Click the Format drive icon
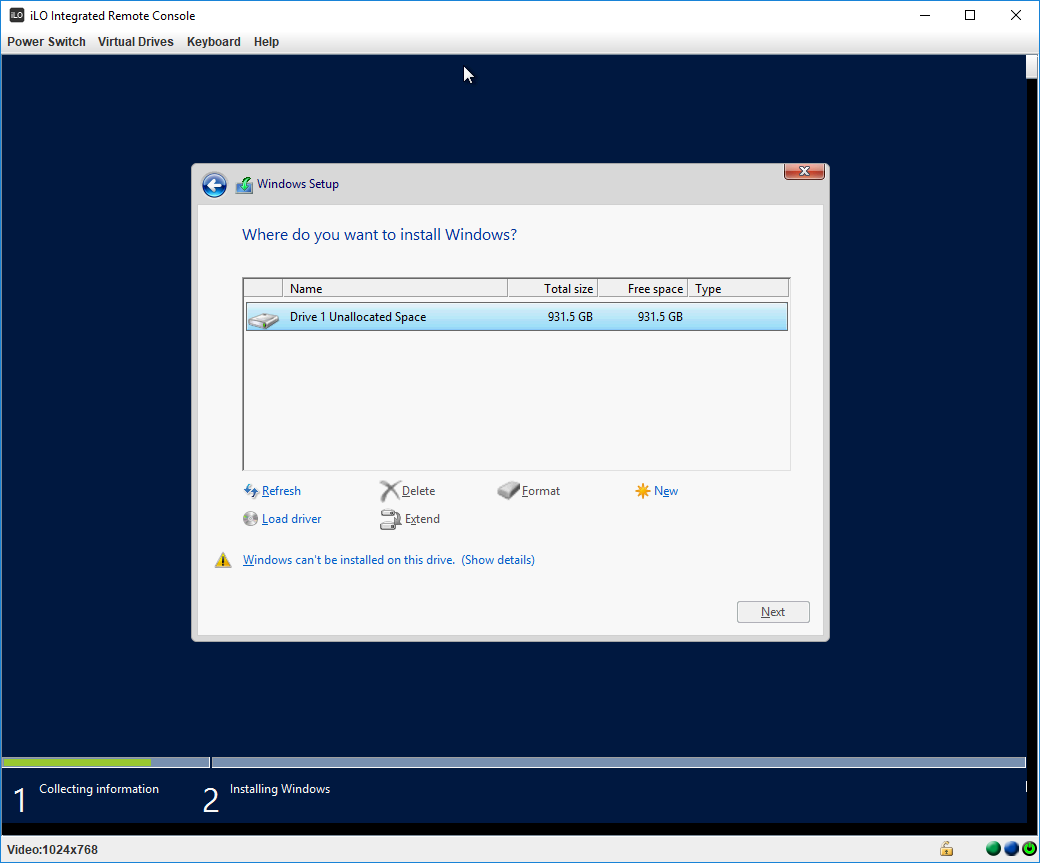This screenshot has height=863, width=1040. 508,491
